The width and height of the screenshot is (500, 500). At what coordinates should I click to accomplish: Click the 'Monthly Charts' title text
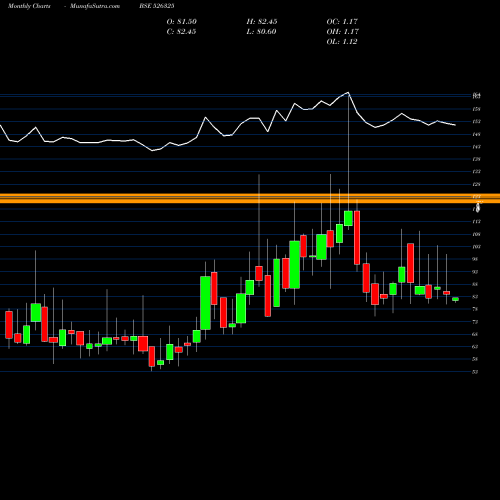point(29,6)
